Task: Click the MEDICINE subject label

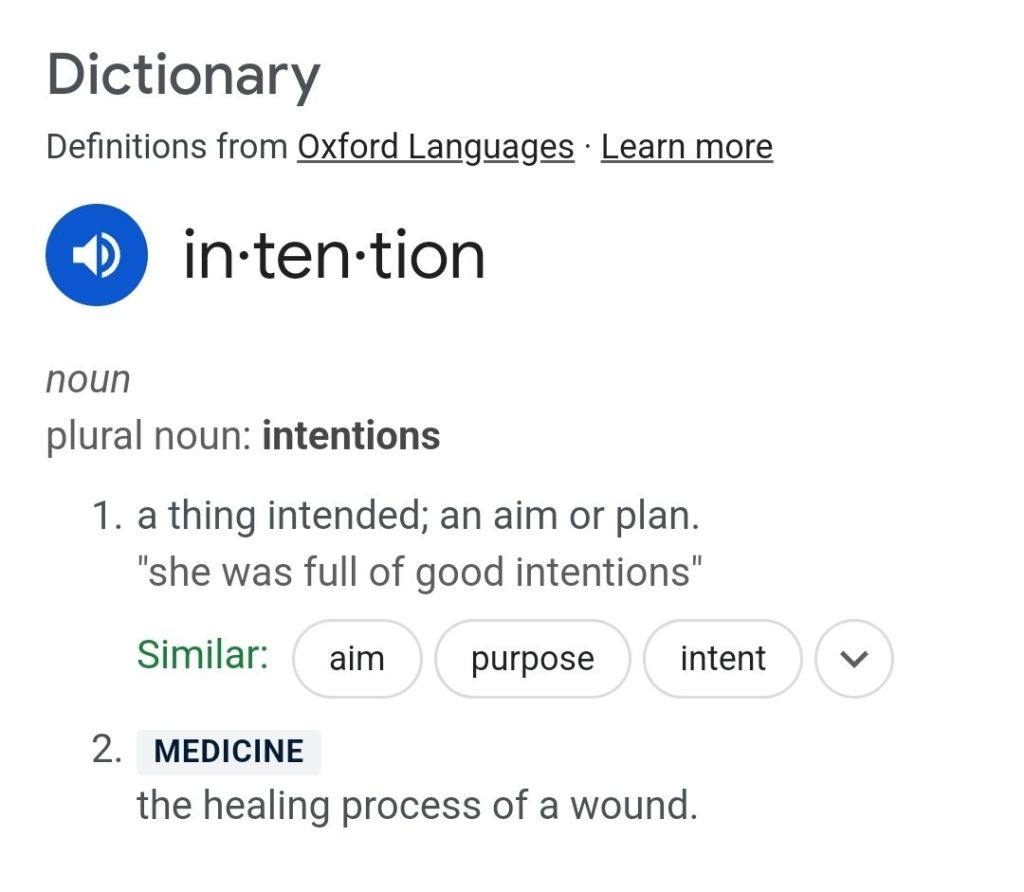Action: coord(228,751)
